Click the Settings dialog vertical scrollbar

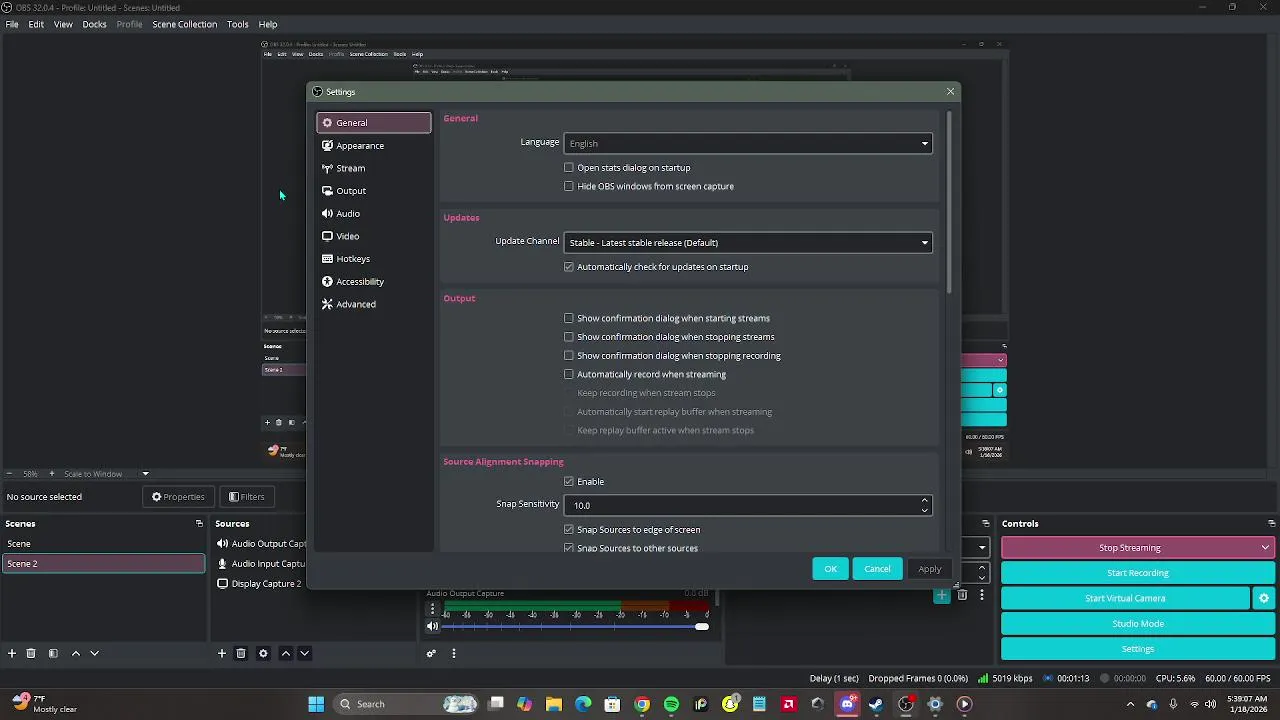(x=947, y=203)
